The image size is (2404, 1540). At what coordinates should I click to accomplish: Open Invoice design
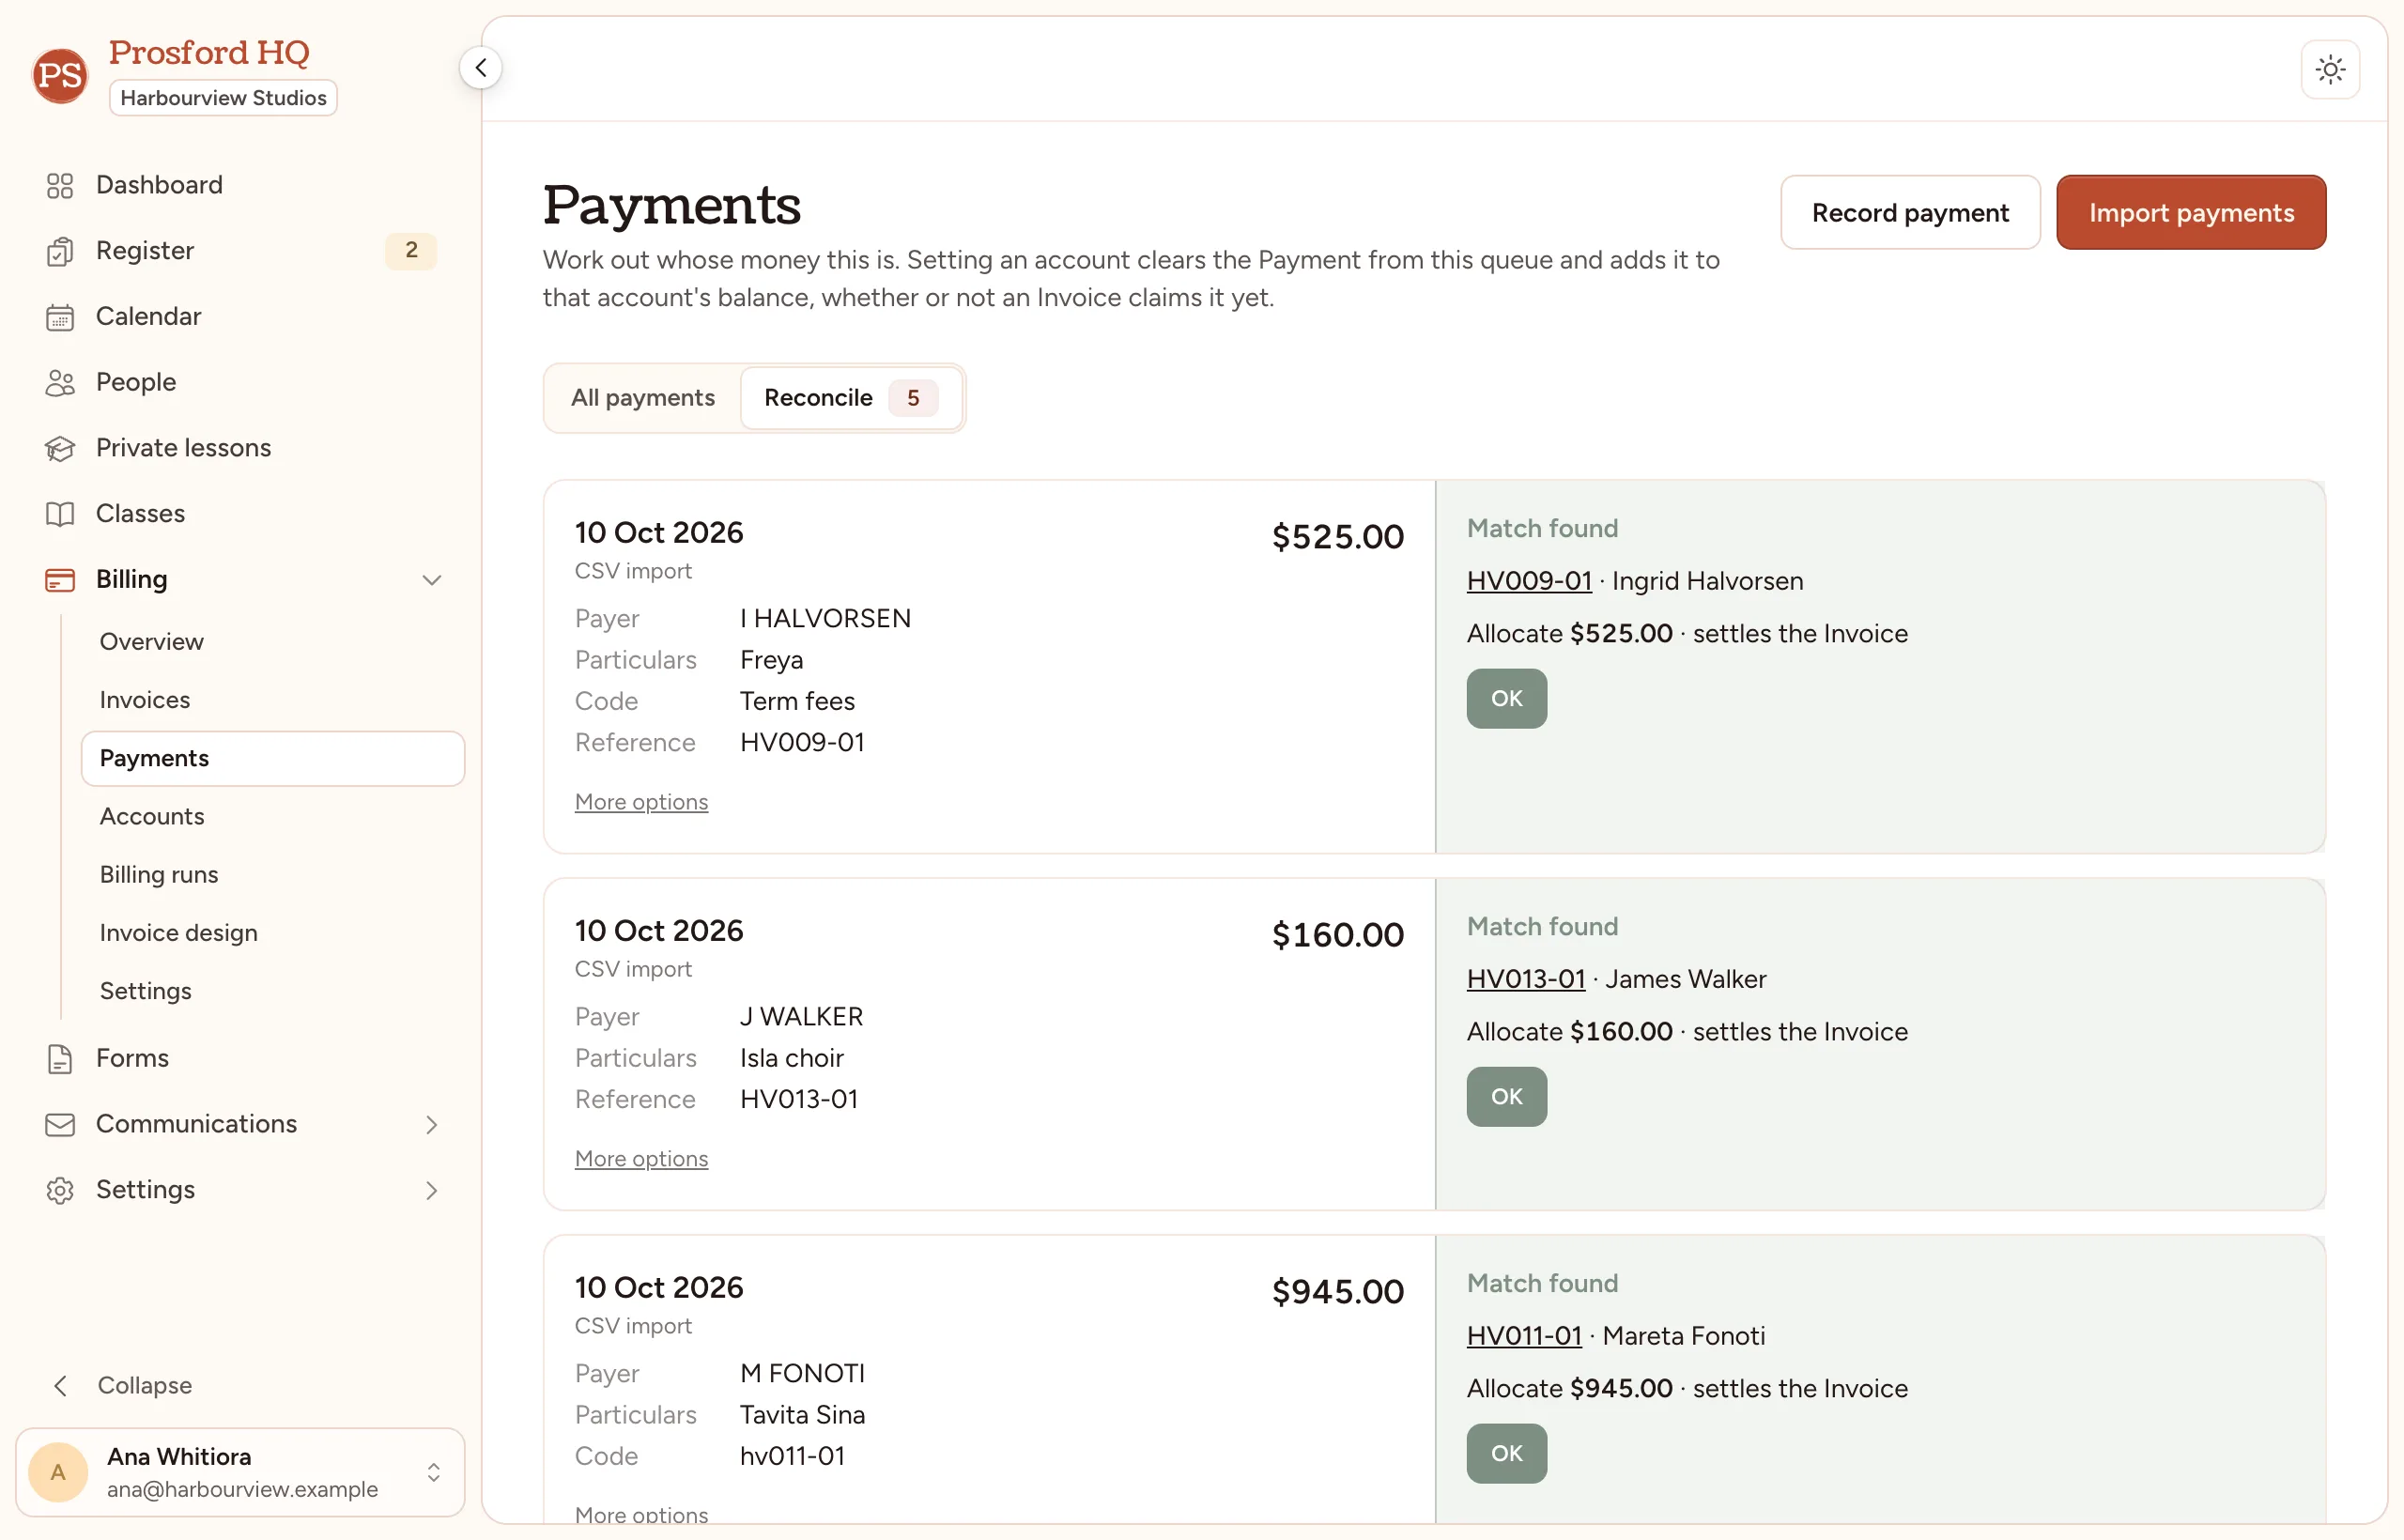click(x=179, y=932)
